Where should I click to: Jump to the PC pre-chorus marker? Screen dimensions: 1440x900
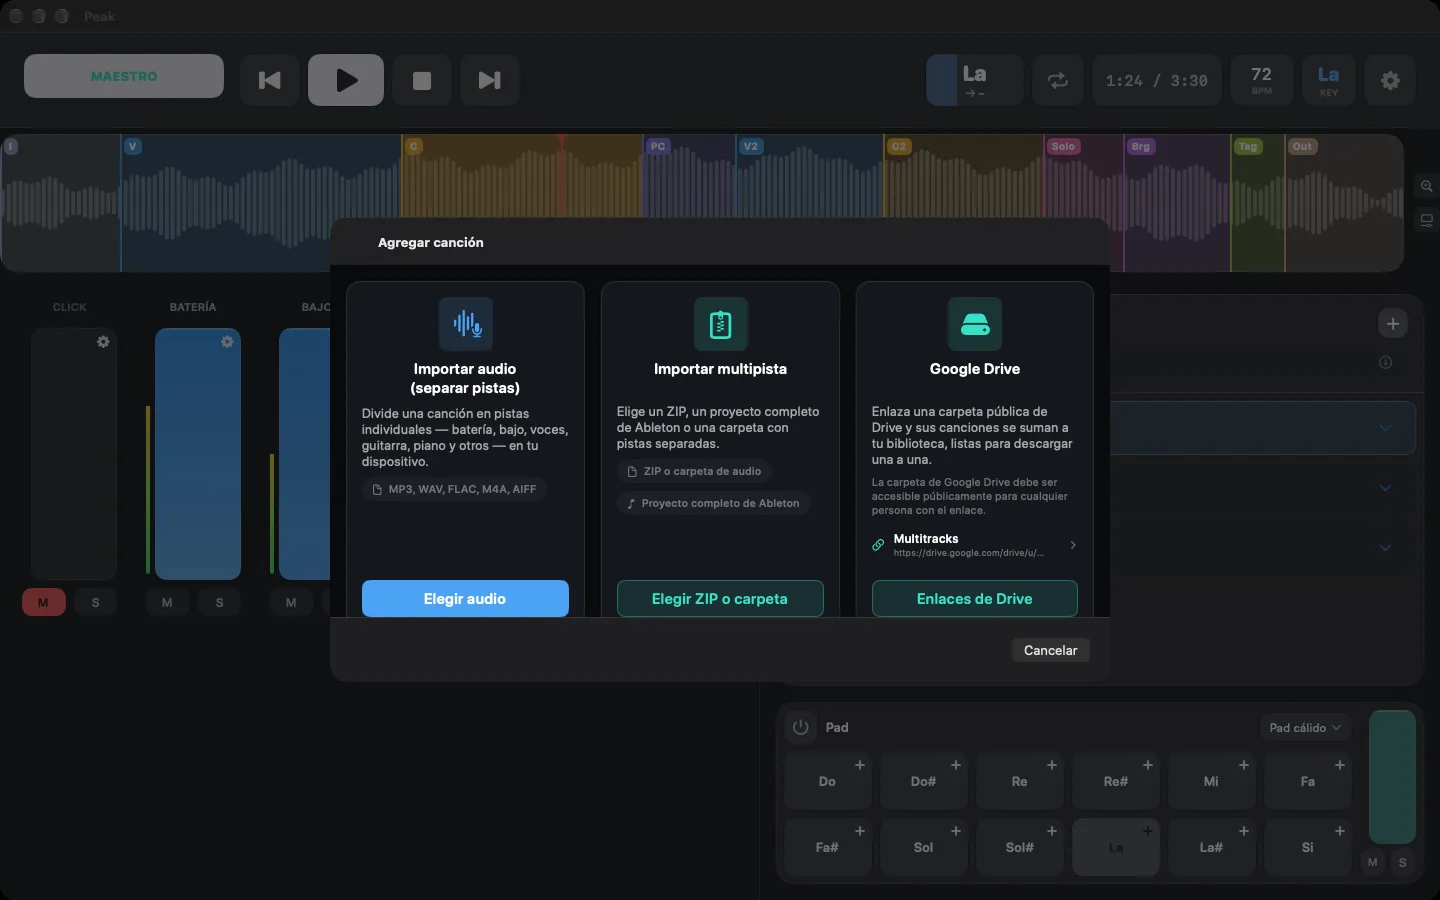tap(657, 146)
